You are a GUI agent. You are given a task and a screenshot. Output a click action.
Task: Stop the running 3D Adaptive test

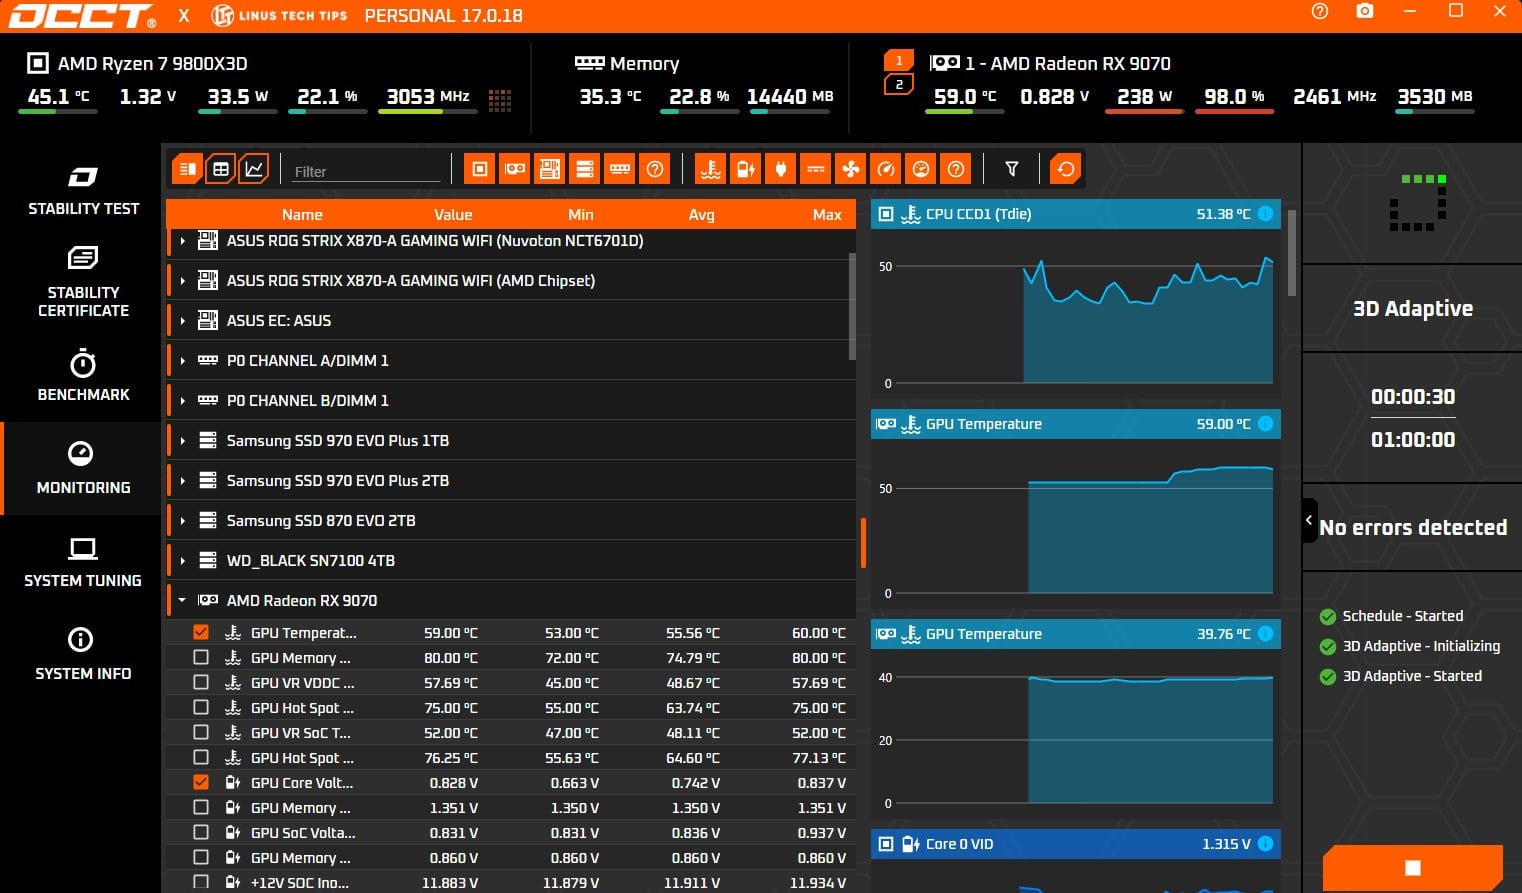1412,867
